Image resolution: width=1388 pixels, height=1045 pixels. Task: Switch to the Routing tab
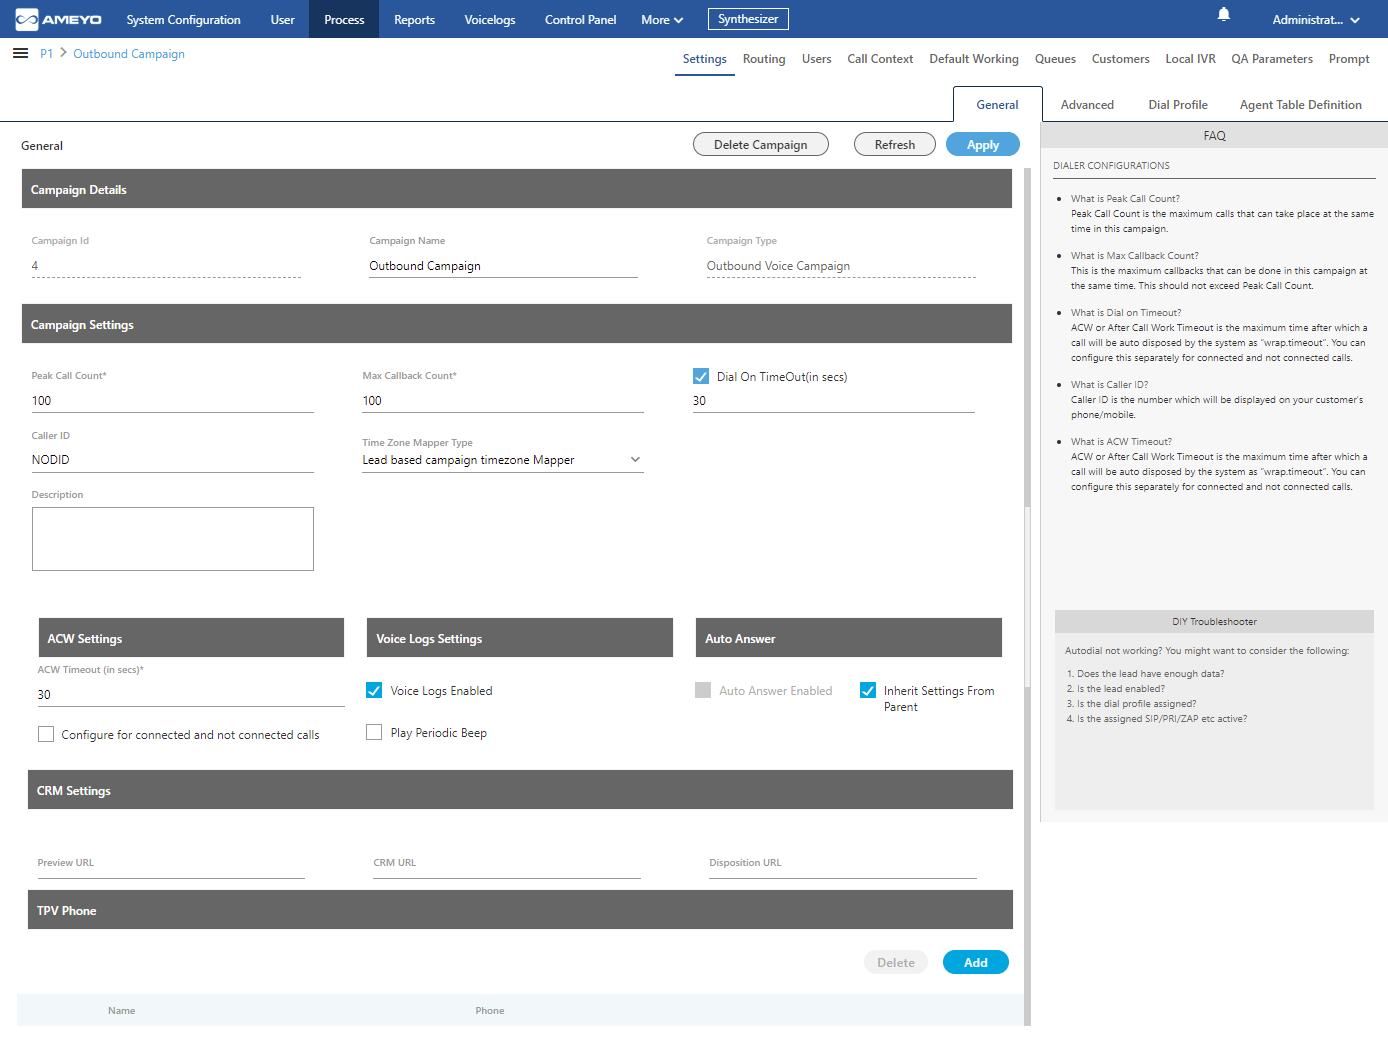click(x=764, y=59)
